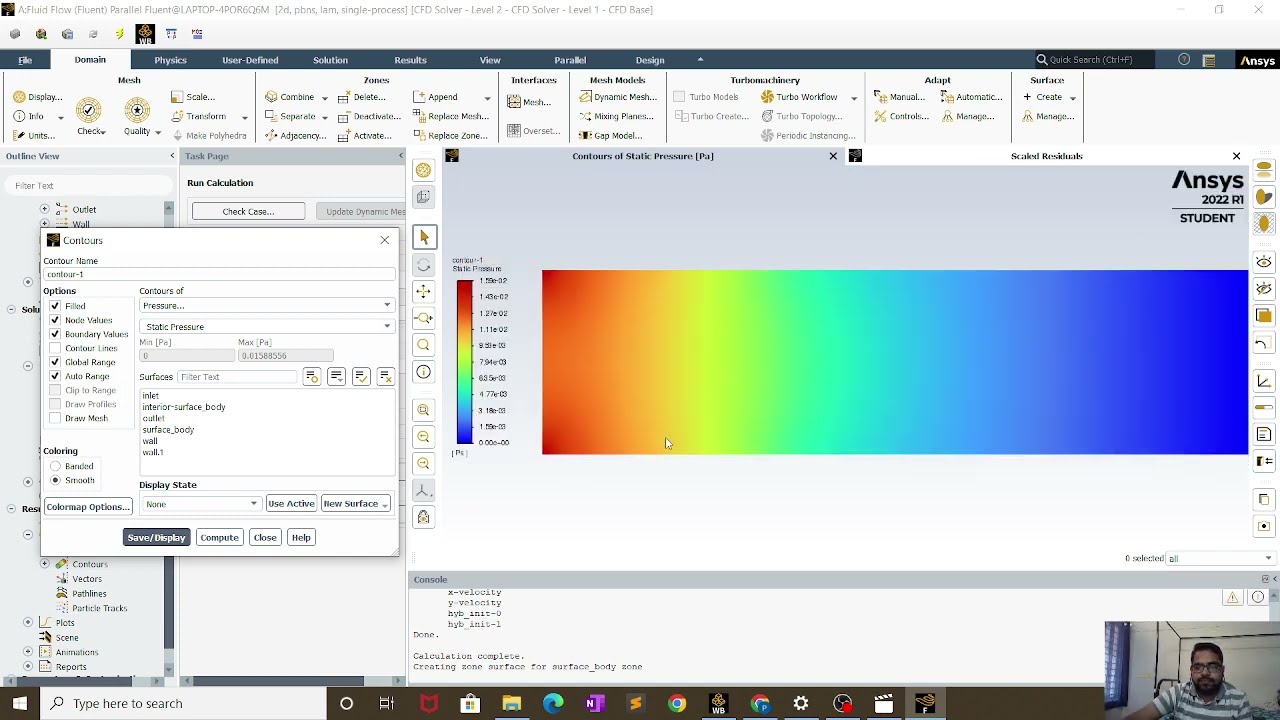Click the mesh Quality icon
Image resolution: width=1280 pixels, height=720 pixels.
coord(137,110)
